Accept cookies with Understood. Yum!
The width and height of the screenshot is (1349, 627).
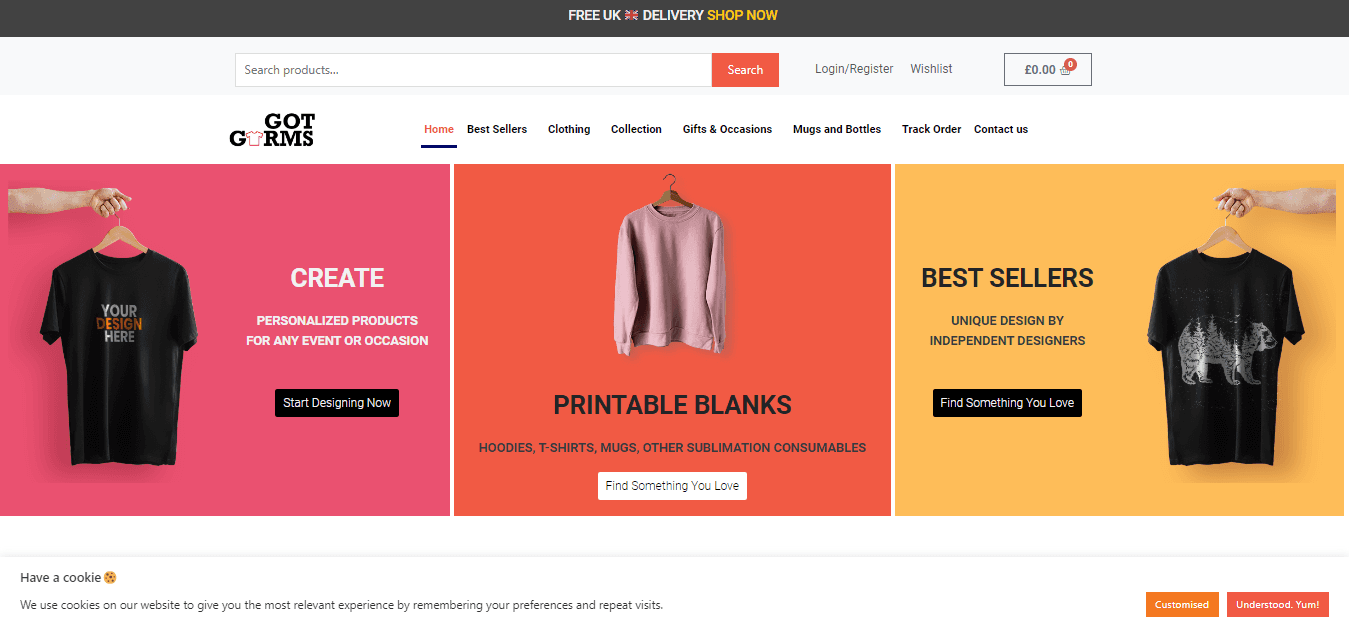[1277, 604]
